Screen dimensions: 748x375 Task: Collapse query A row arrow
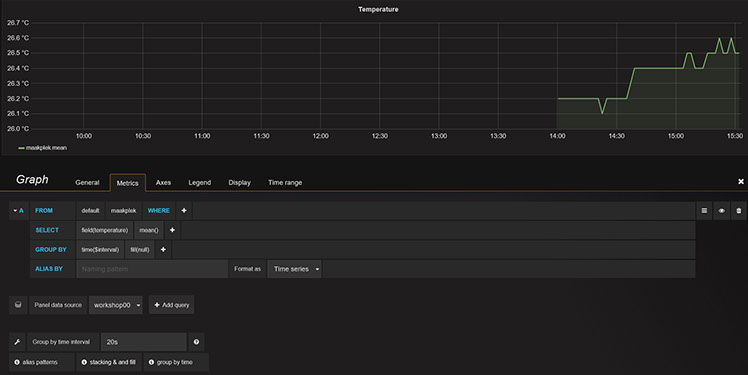coord(15,210)
